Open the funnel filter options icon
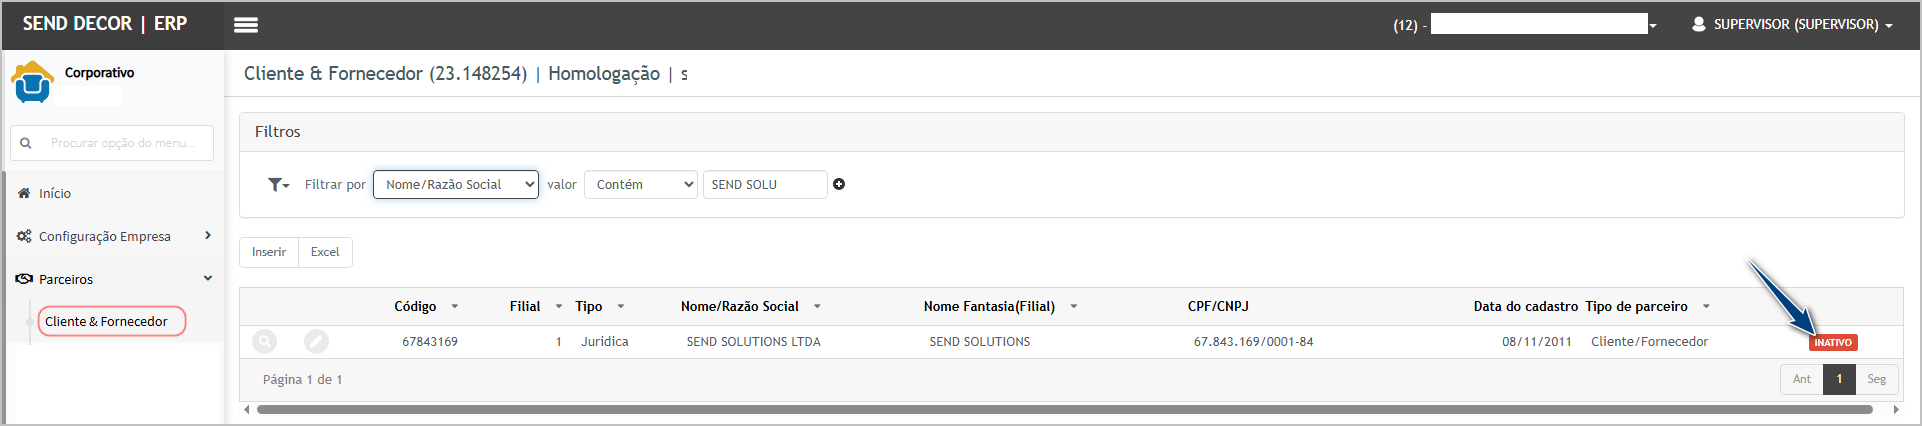1922x426 pixels. click(x=278, y=185)
